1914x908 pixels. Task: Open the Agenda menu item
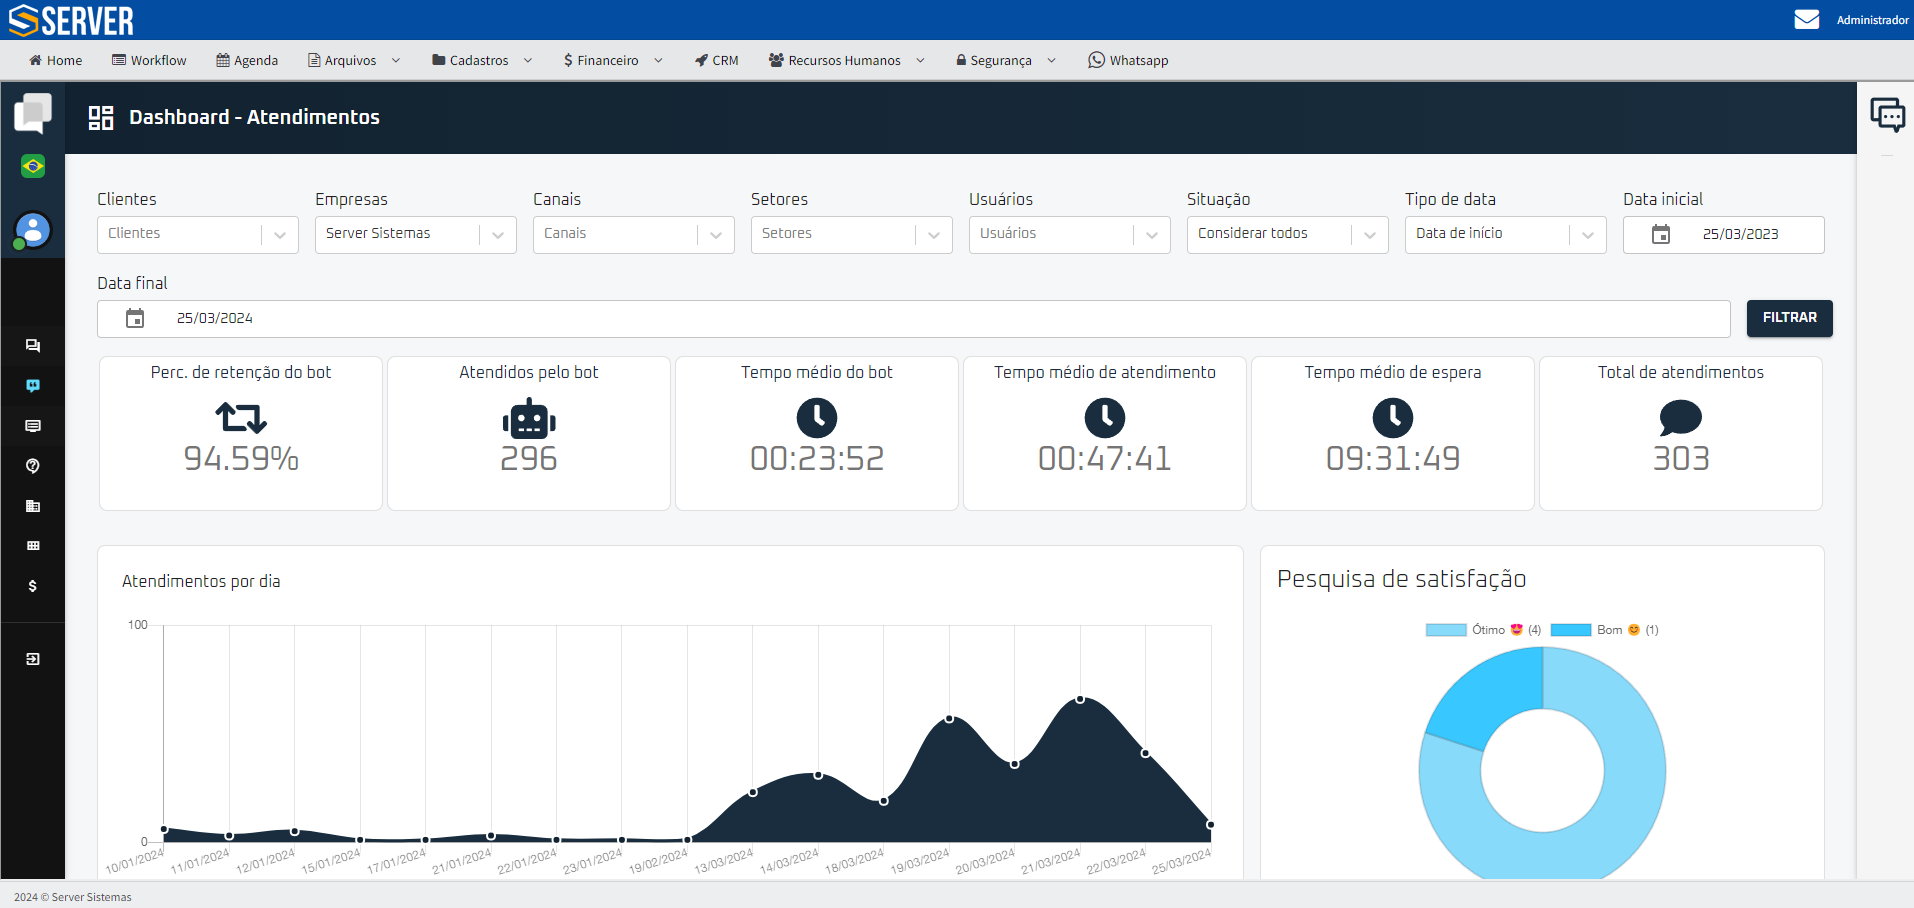click(x=247, y=60)
